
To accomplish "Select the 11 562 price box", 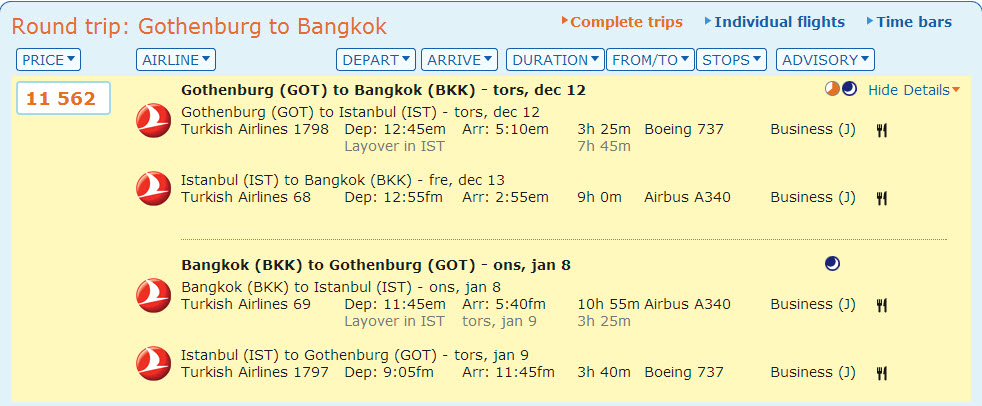I will 62,99.
